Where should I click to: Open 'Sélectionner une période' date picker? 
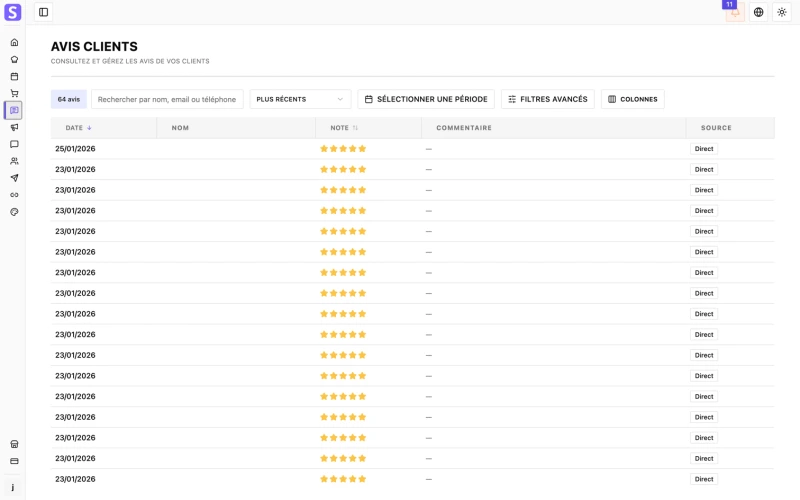pyautogui.click(x=426, y=99)
